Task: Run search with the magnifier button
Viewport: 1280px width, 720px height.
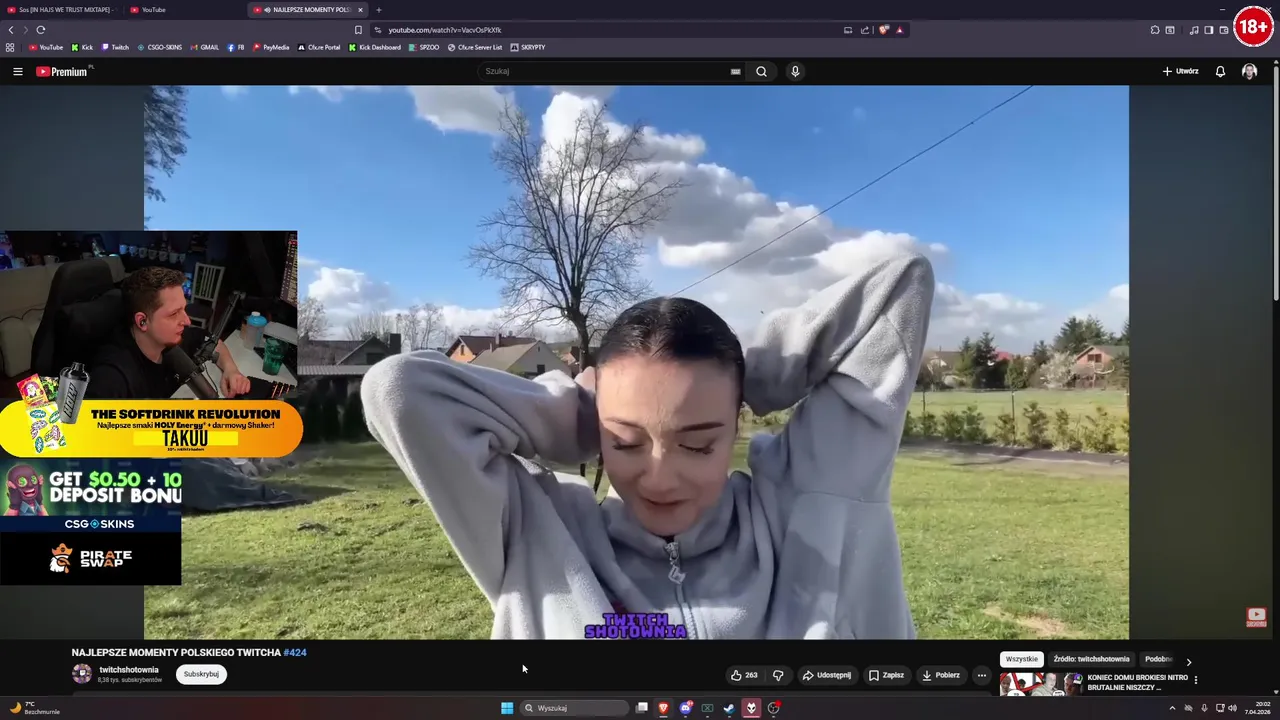Action: (x=761, y=71)
